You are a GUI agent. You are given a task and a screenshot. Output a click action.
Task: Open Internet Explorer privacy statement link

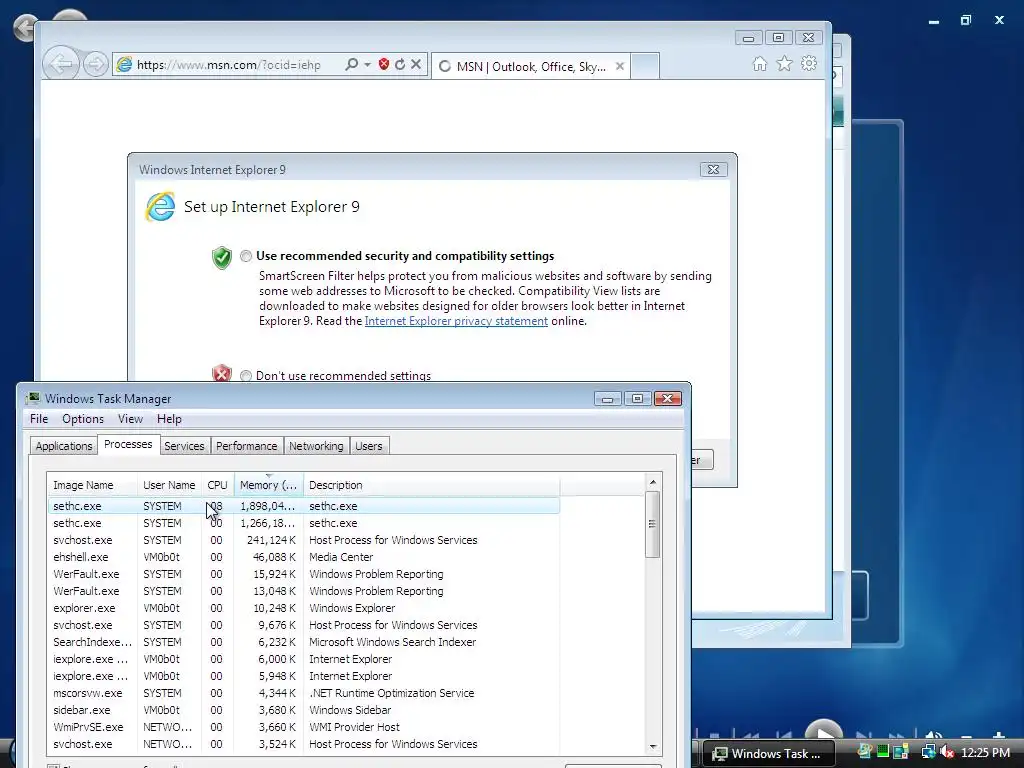(x=456, y=321)
